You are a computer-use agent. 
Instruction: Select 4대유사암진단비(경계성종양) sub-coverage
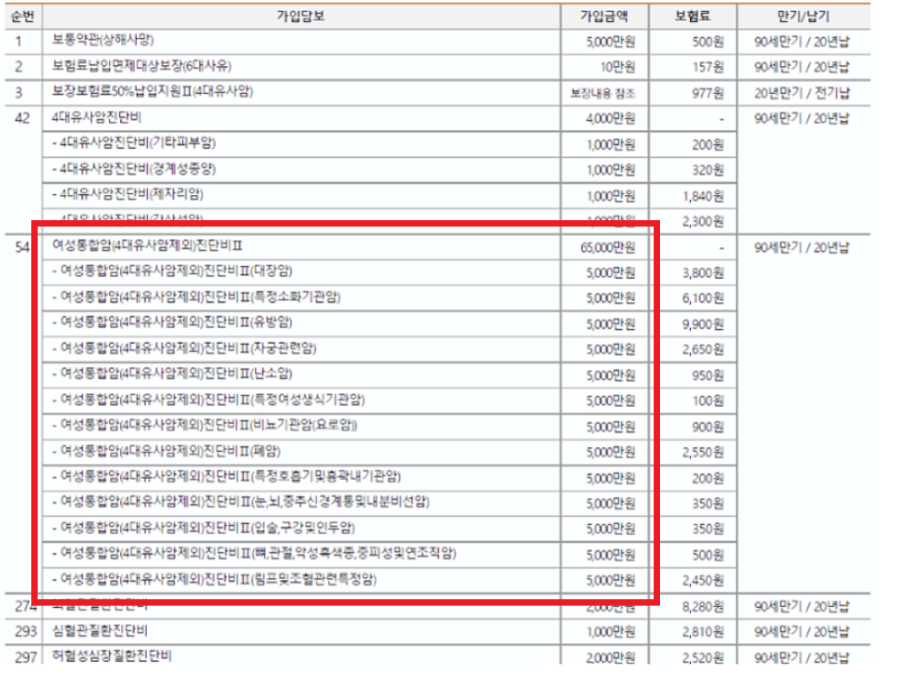(x=134, y=169)
